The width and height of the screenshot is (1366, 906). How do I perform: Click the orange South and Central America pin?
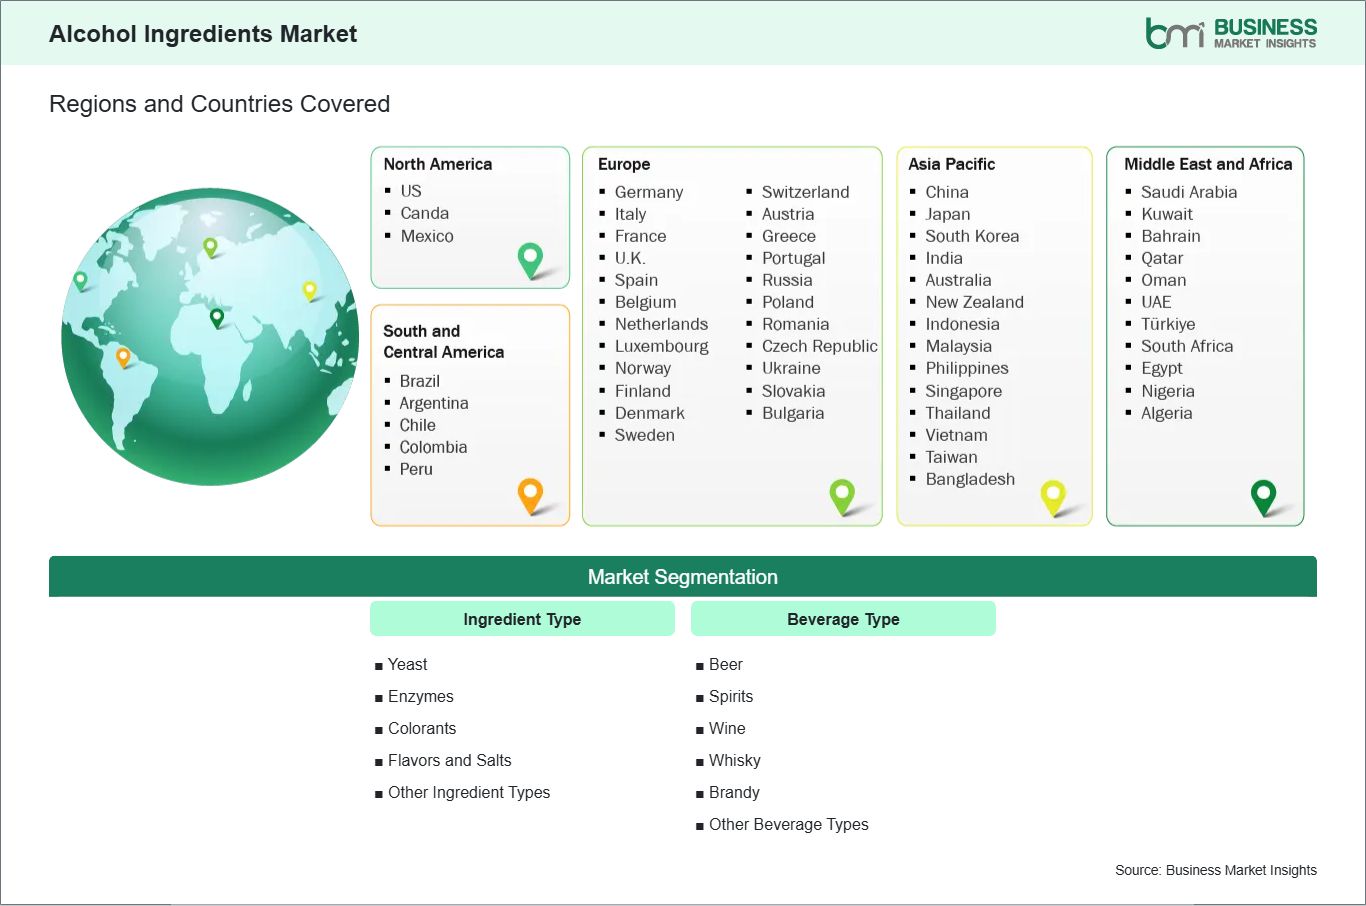[x=530, y=494]
